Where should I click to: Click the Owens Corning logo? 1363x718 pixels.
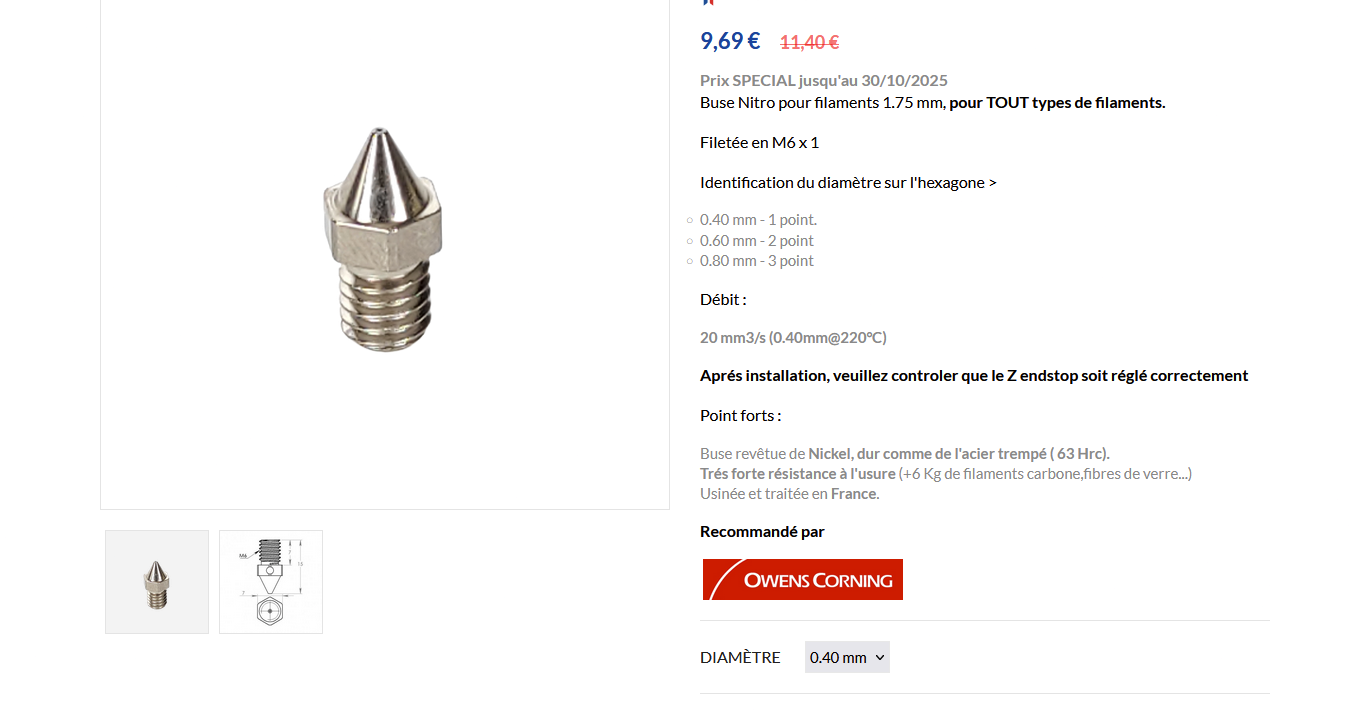803,580
